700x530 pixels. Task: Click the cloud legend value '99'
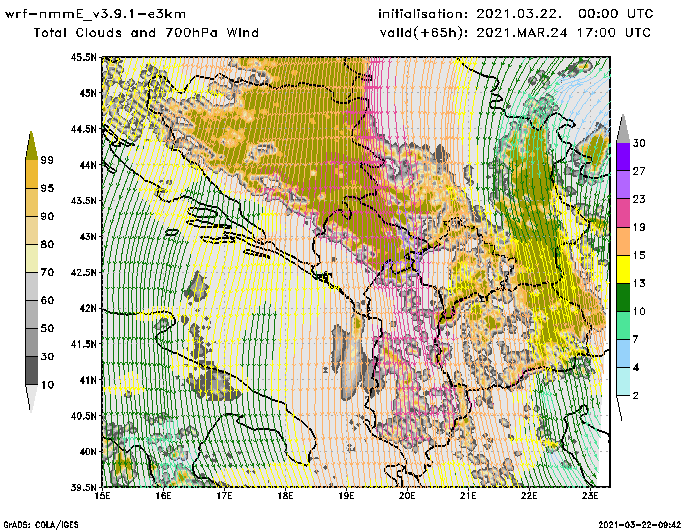pyautogui.click(x=47, y=160)
